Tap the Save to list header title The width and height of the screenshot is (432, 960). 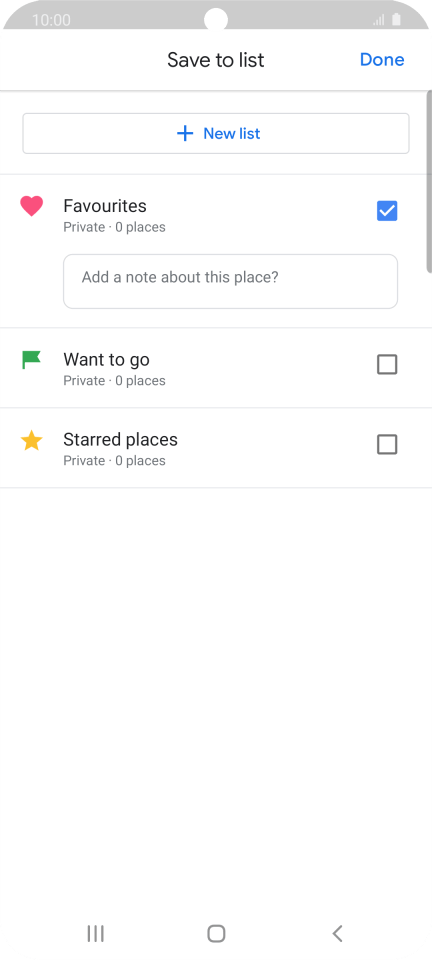tap(216, 60)
